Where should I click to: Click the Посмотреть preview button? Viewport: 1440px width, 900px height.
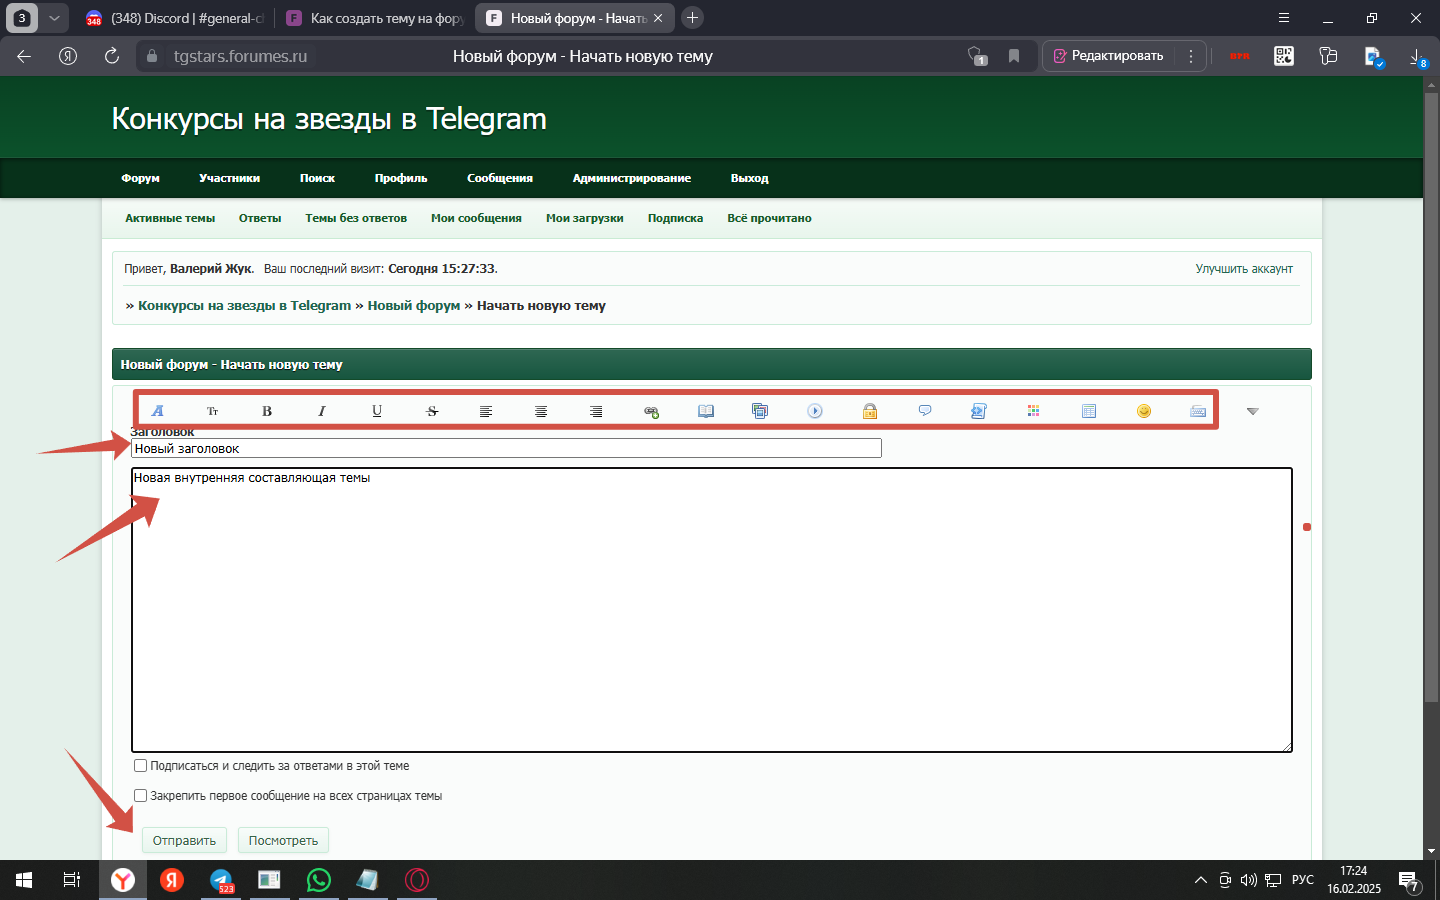283,840
